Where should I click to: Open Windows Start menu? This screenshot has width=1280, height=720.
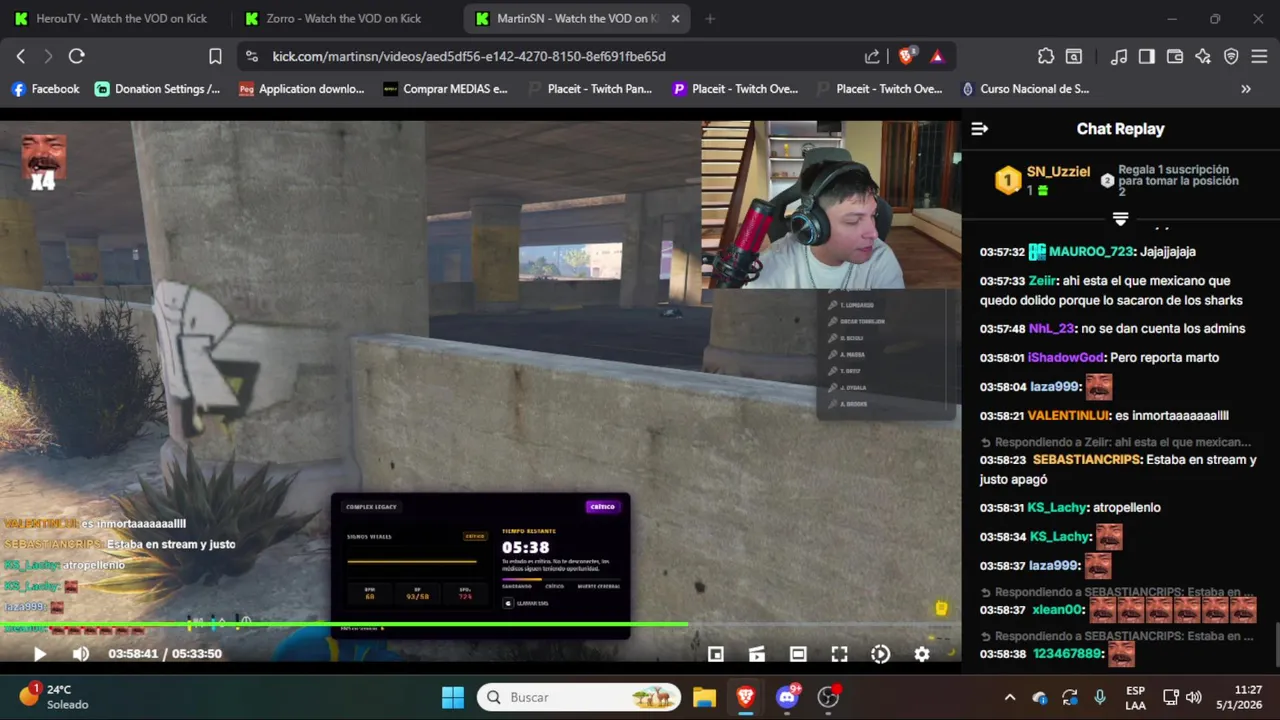(453, 697)
